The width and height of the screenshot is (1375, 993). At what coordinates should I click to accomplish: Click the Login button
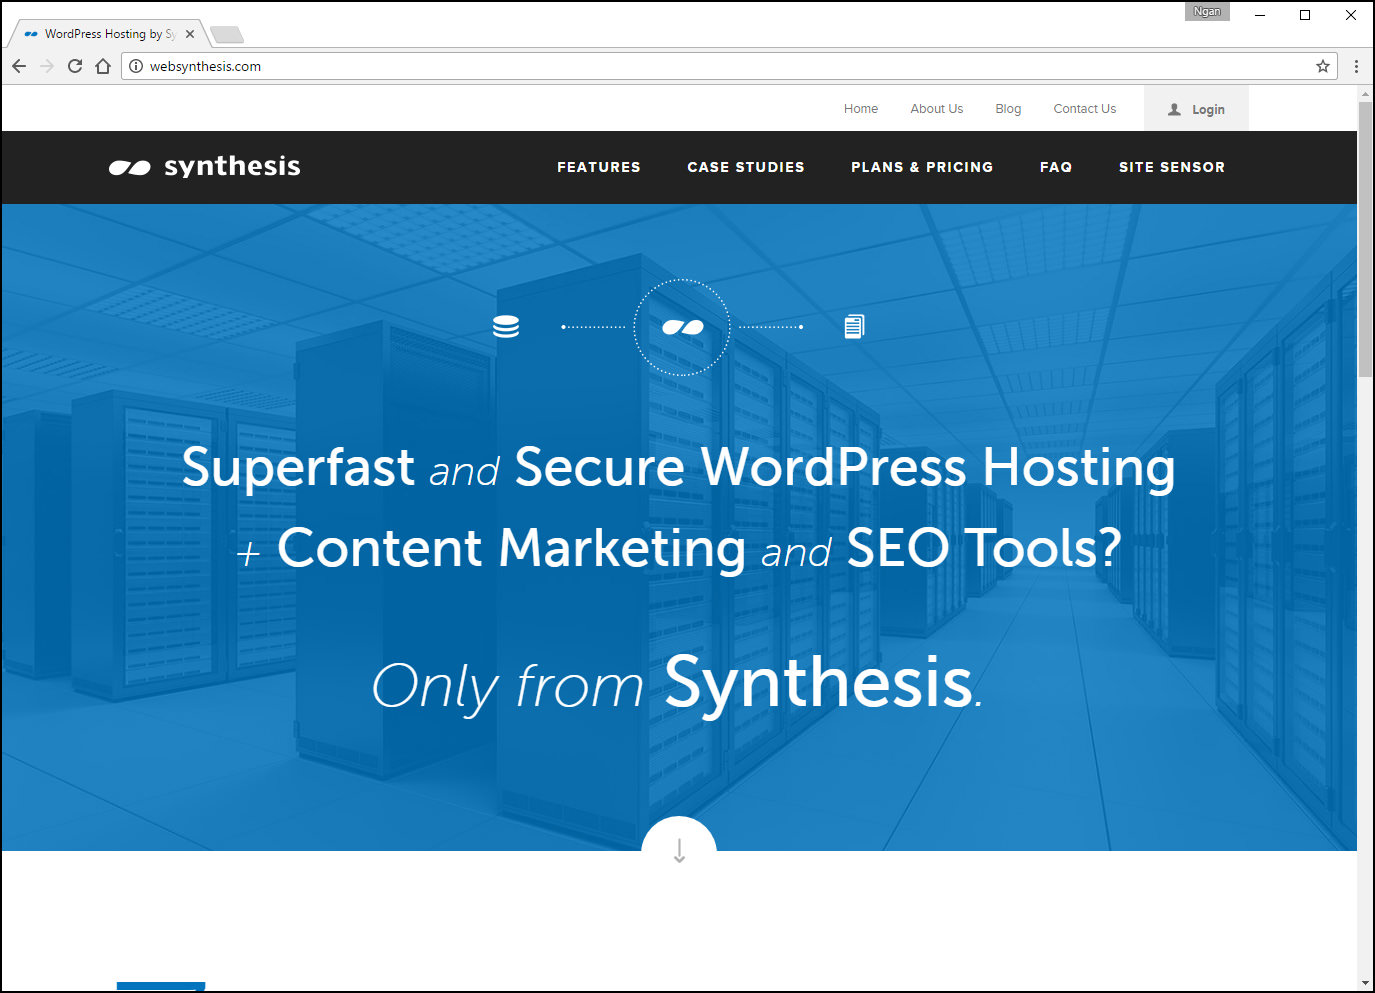click(1196, 109)
